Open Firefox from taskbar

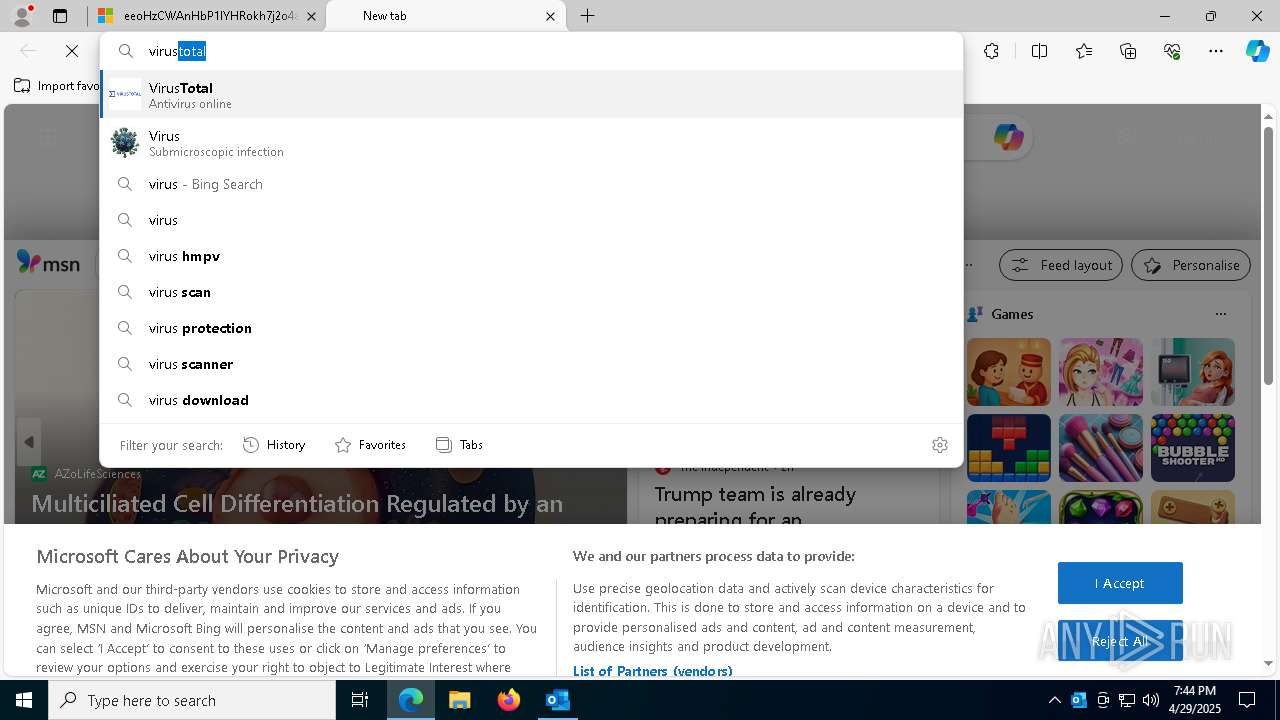(x=508, y=700)
